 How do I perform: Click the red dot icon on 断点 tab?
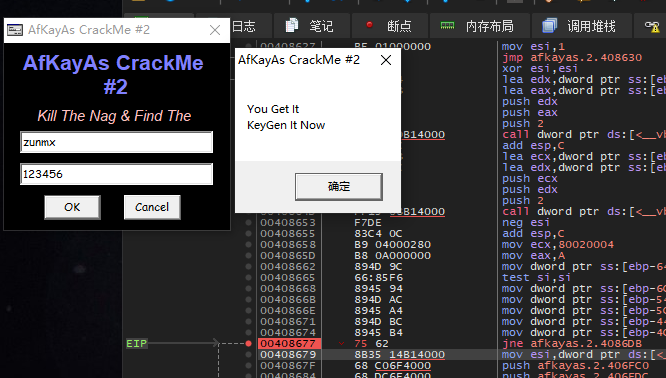pos(370,25)
